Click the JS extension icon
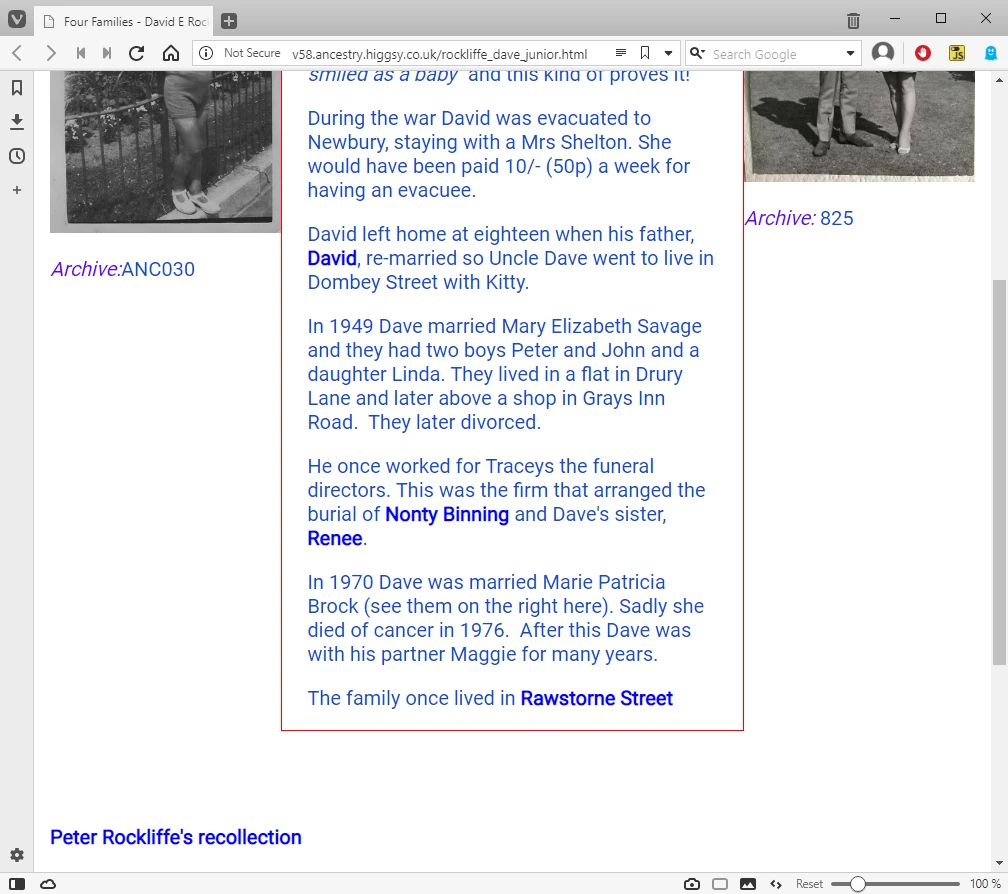Image resolution: width=1008 pixels, height=894 pixels. (957, 53)
